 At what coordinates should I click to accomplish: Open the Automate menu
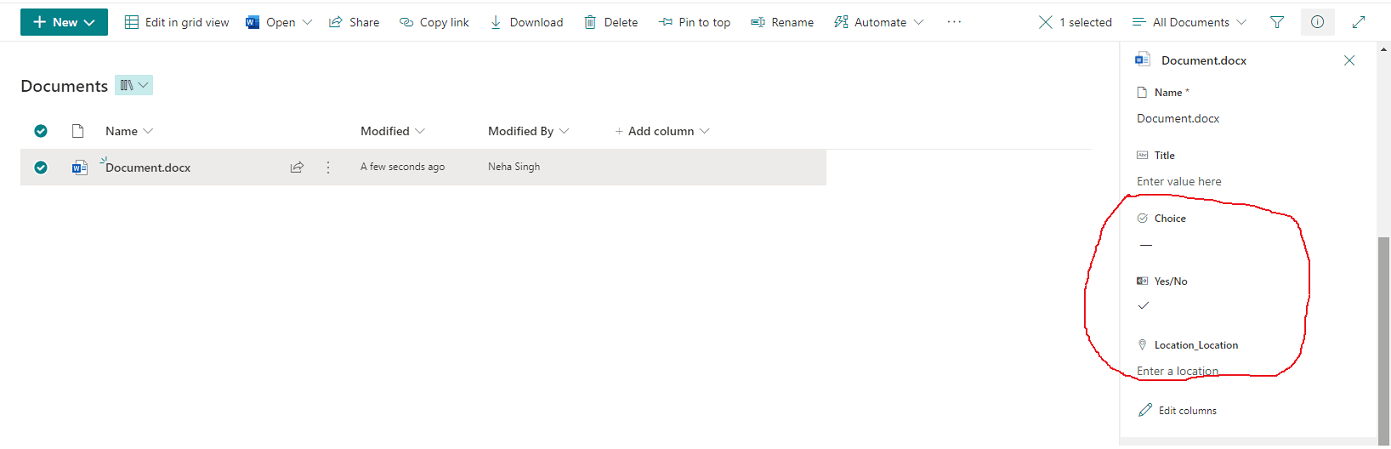(x=879, y=22)
